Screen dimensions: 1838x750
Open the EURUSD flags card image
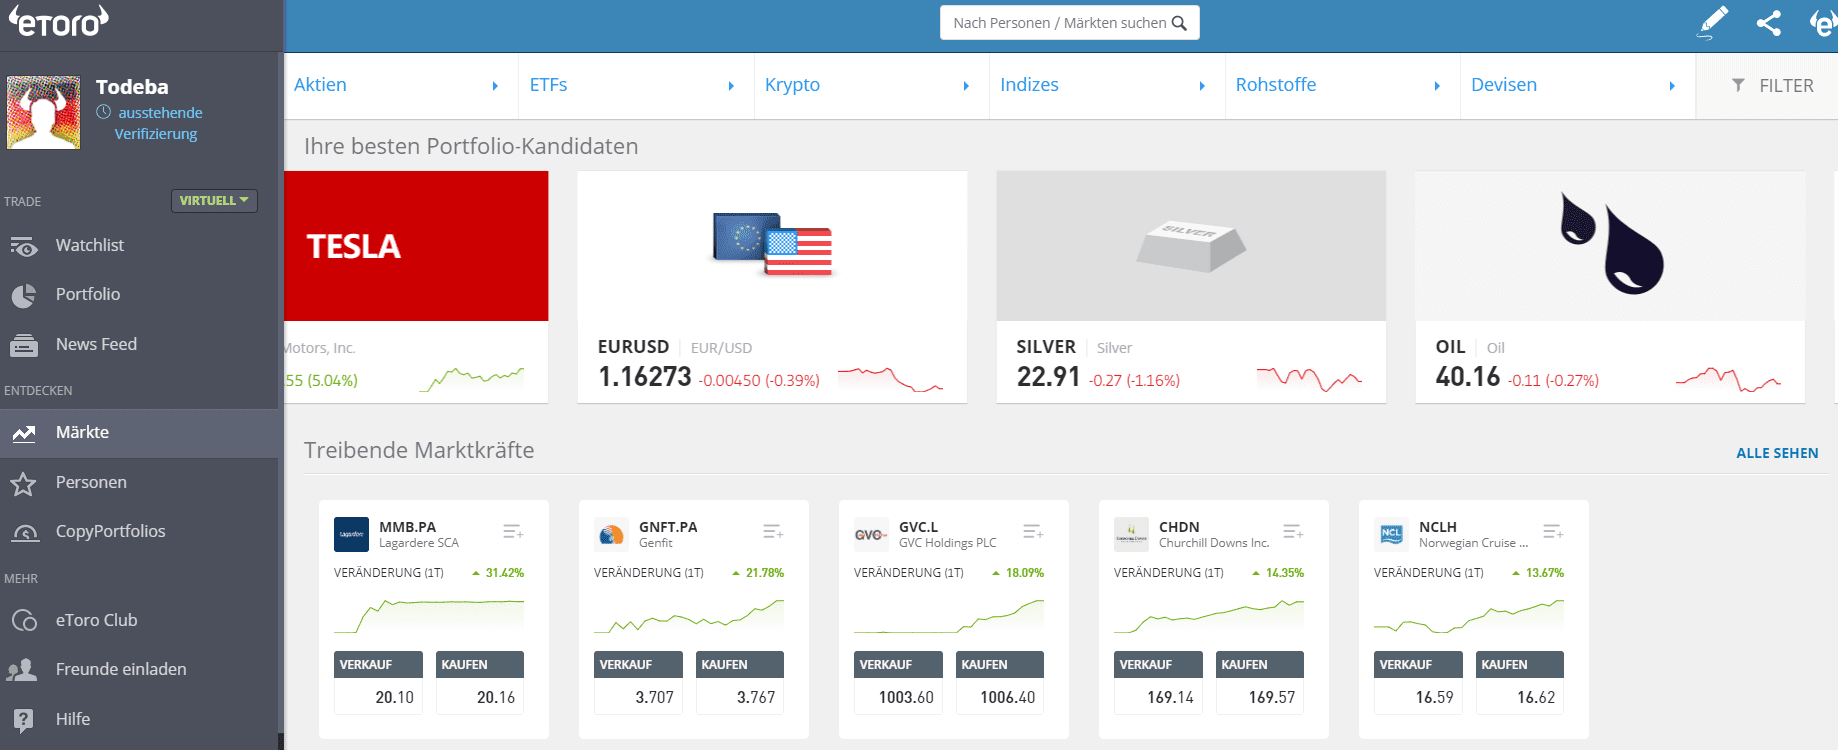pyautogui.click(x=772, y=246)
